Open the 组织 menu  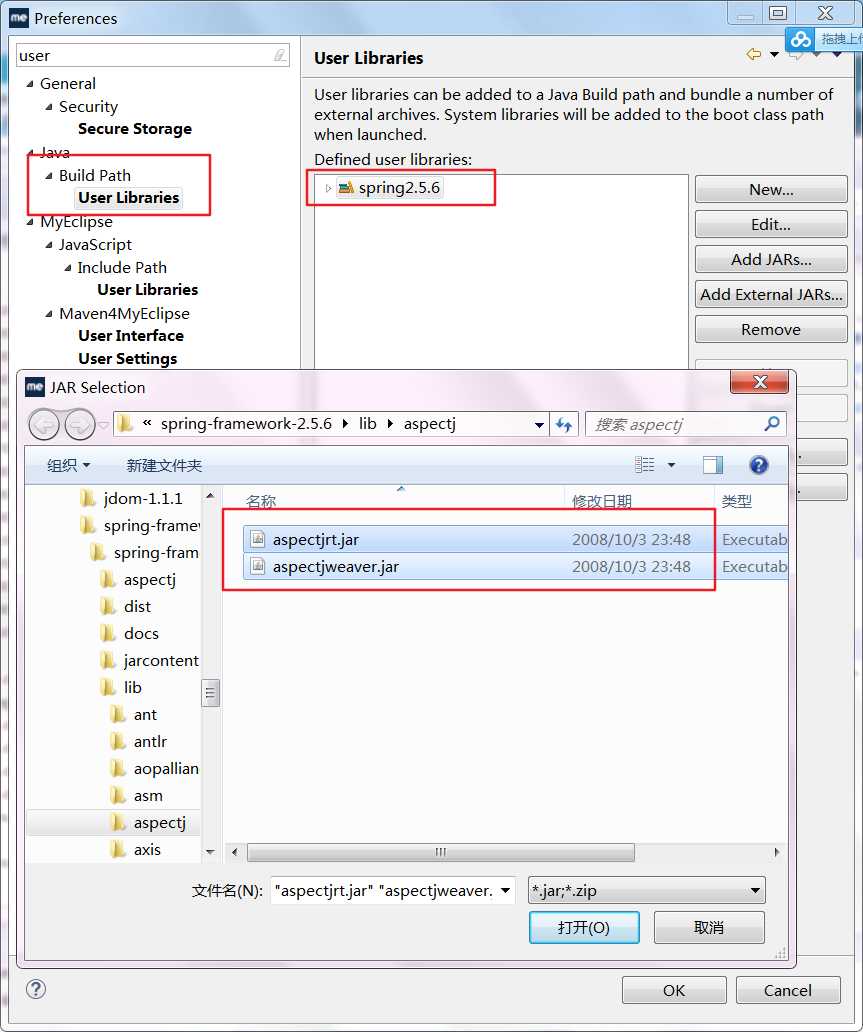tap(68, 465)
